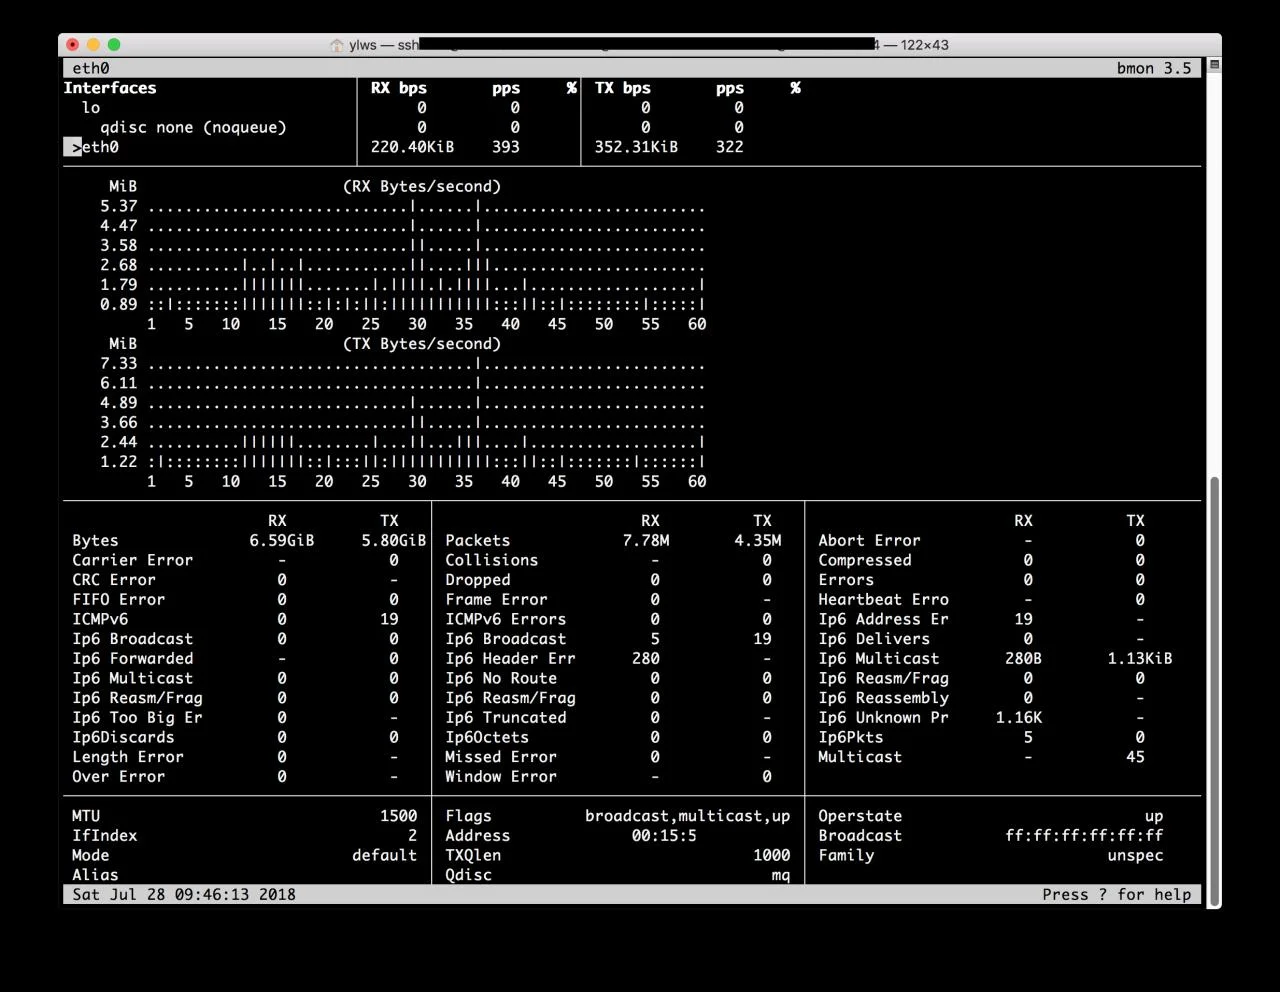Screen dimensions: 1280x992
Task: Click the 'Press ? for help' text
Action: tap(1116, 895)
